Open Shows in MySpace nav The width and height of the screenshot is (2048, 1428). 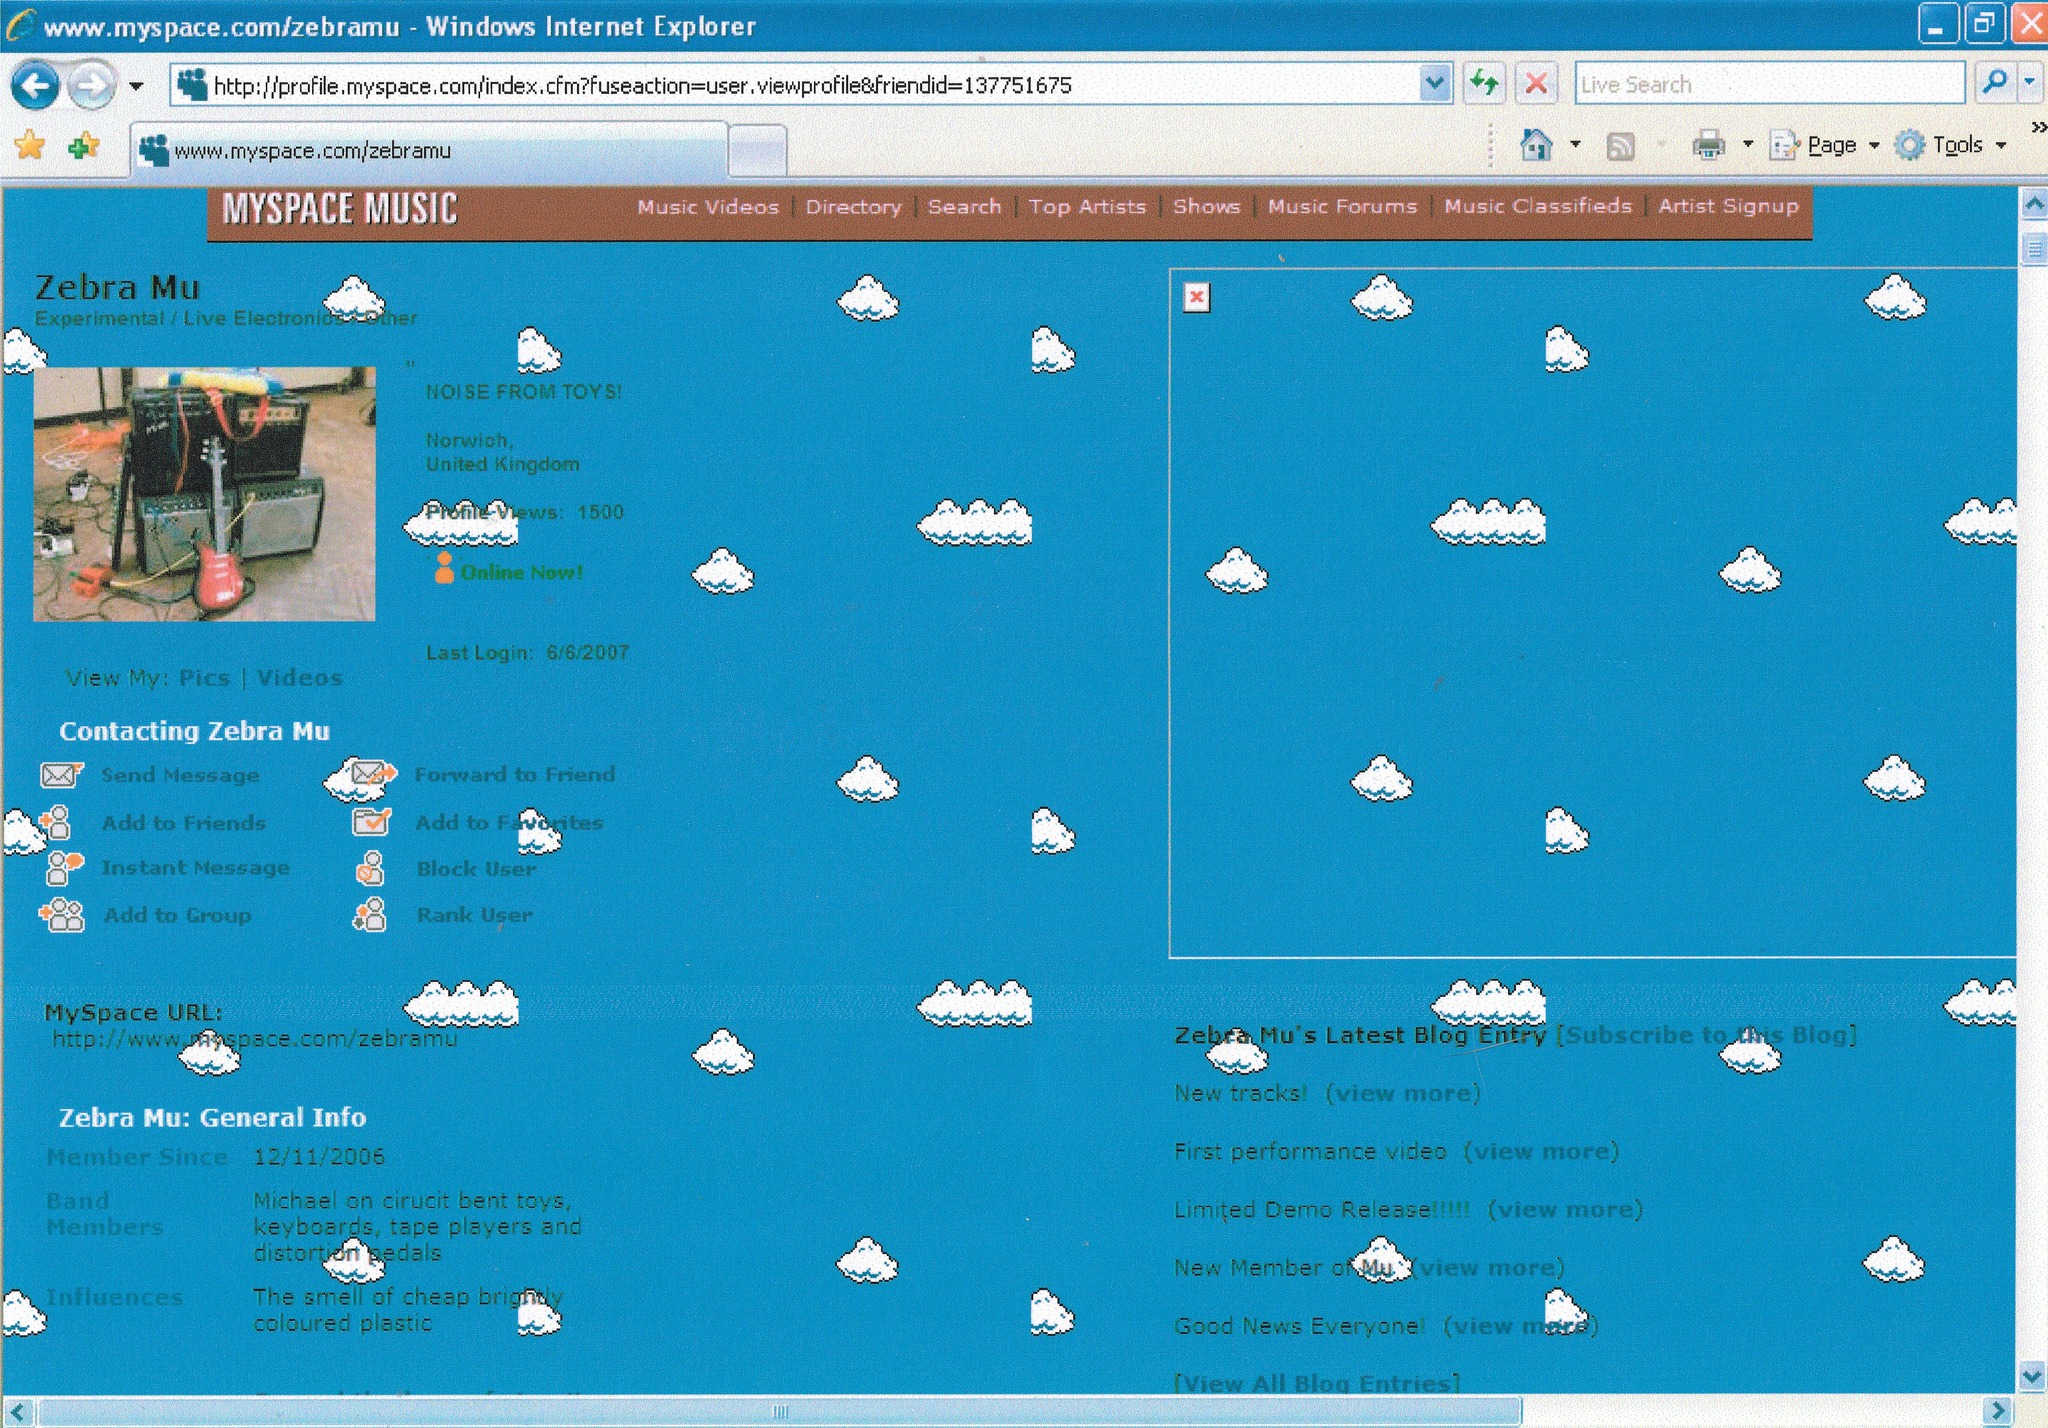point(1206,206)
